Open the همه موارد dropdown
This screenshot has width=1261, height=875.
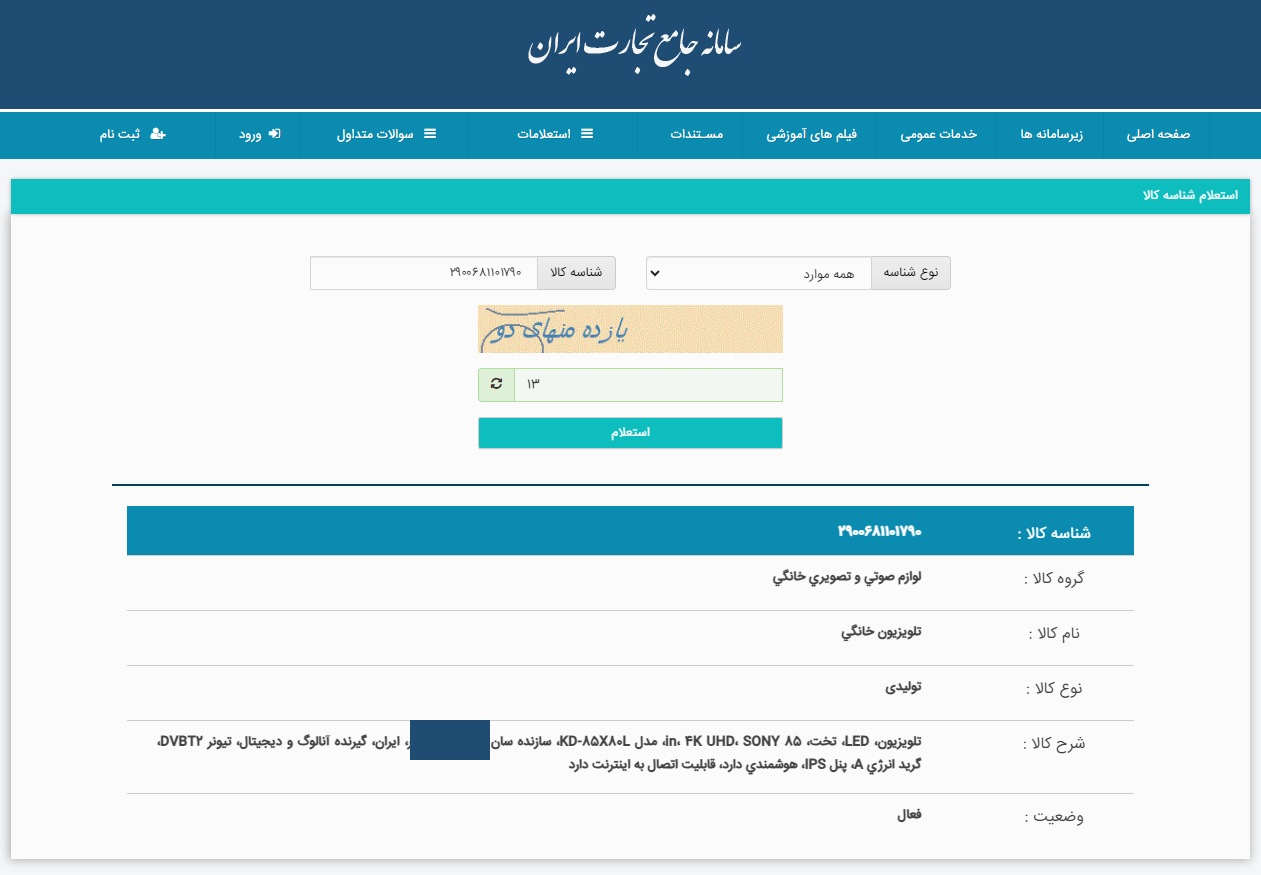[758, 272]
